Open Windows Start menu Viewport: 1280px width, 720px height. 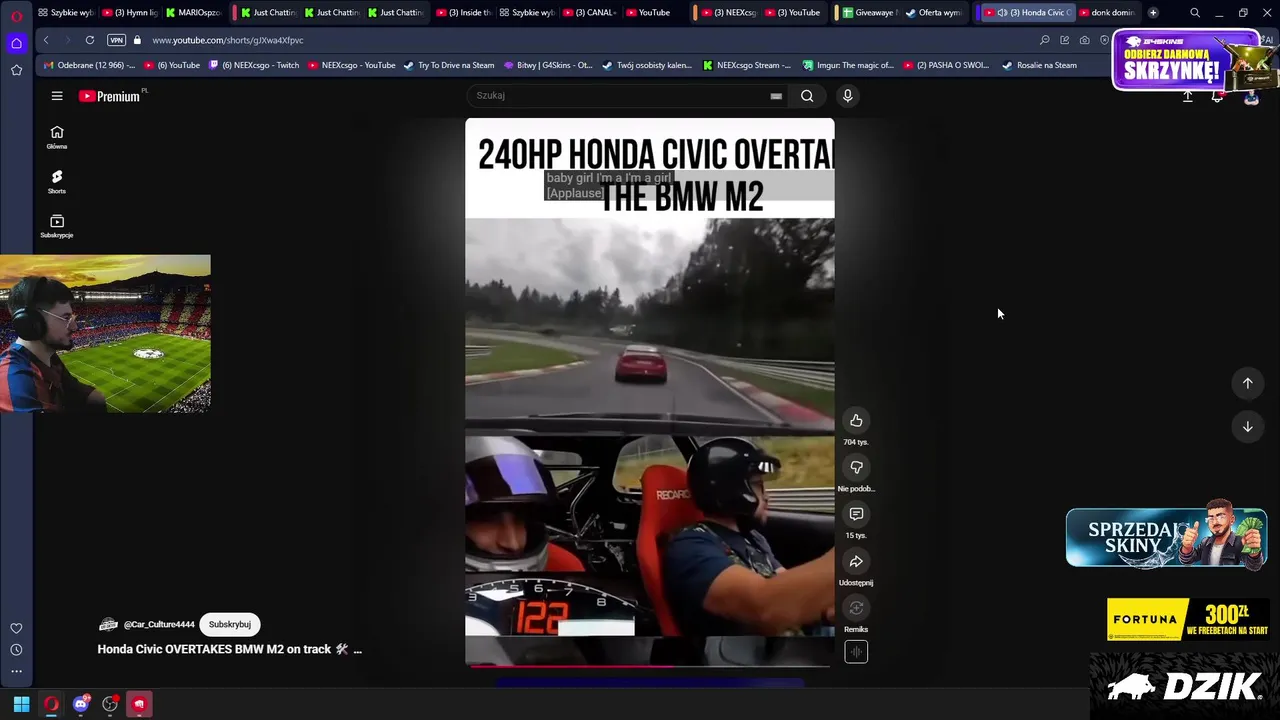(x=21, y=704)
